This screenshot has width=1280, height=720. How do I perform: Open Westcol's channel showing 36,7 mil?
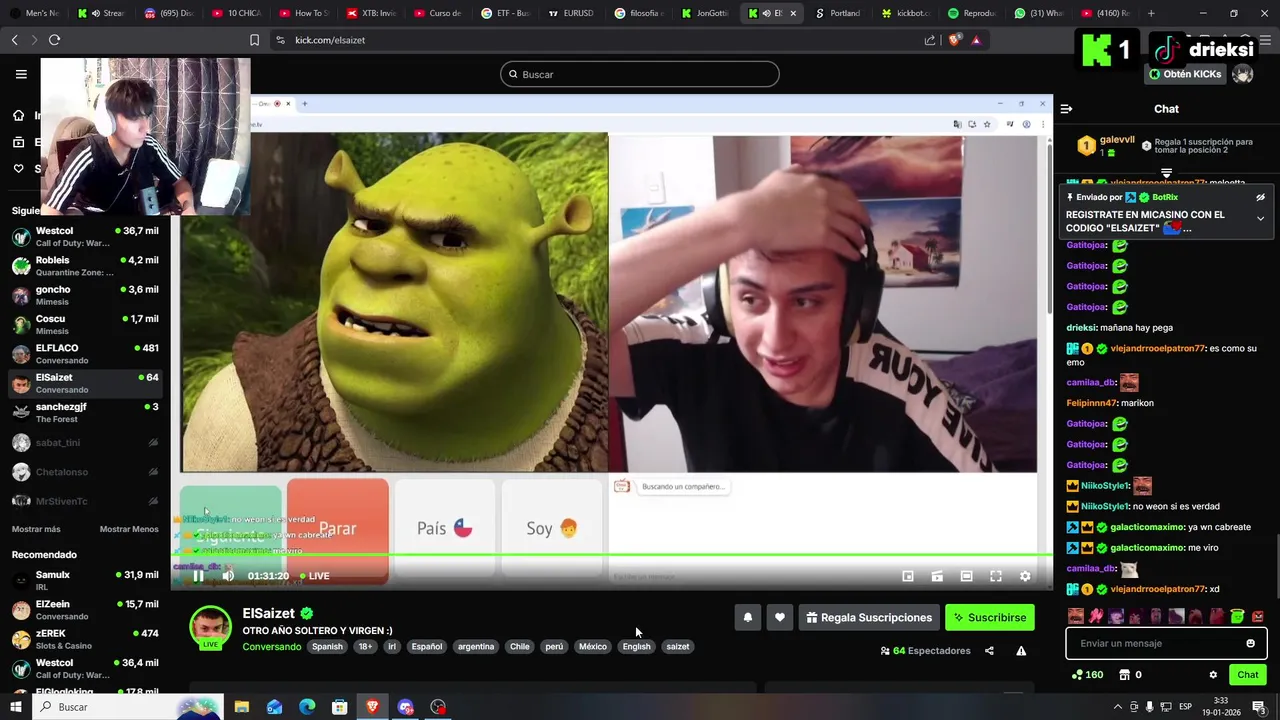click(85, 237)
